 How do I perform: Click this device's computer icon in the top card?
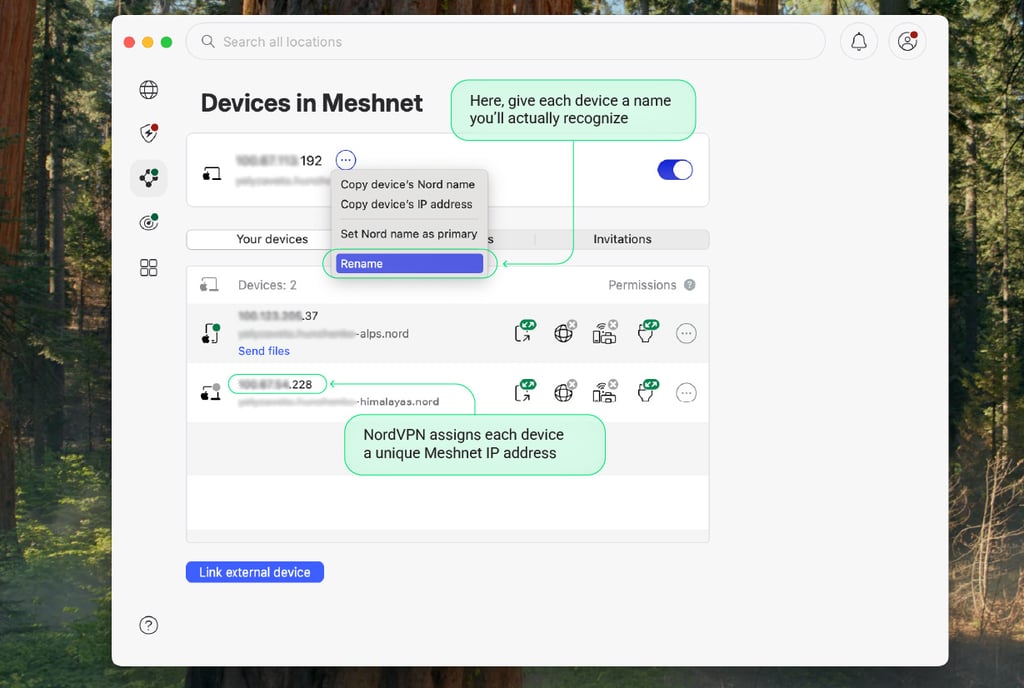212,174
